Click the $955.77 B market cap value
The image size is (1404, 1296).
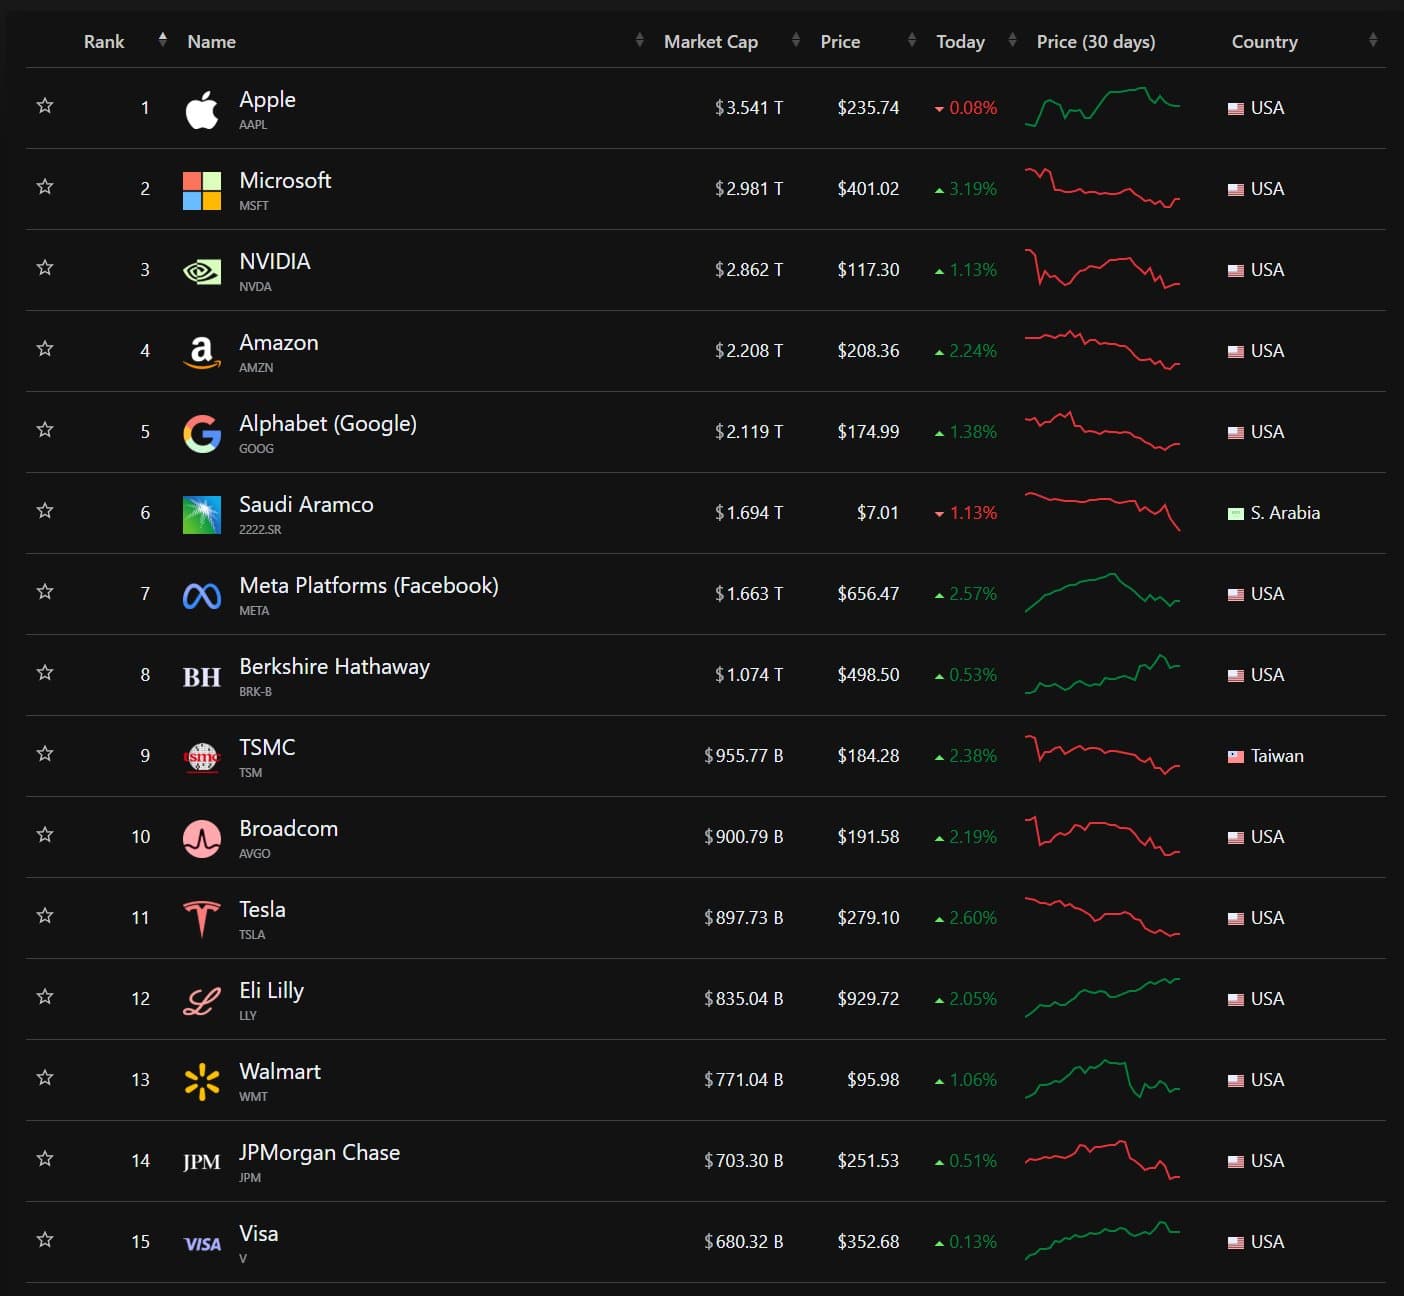point(743,756)
